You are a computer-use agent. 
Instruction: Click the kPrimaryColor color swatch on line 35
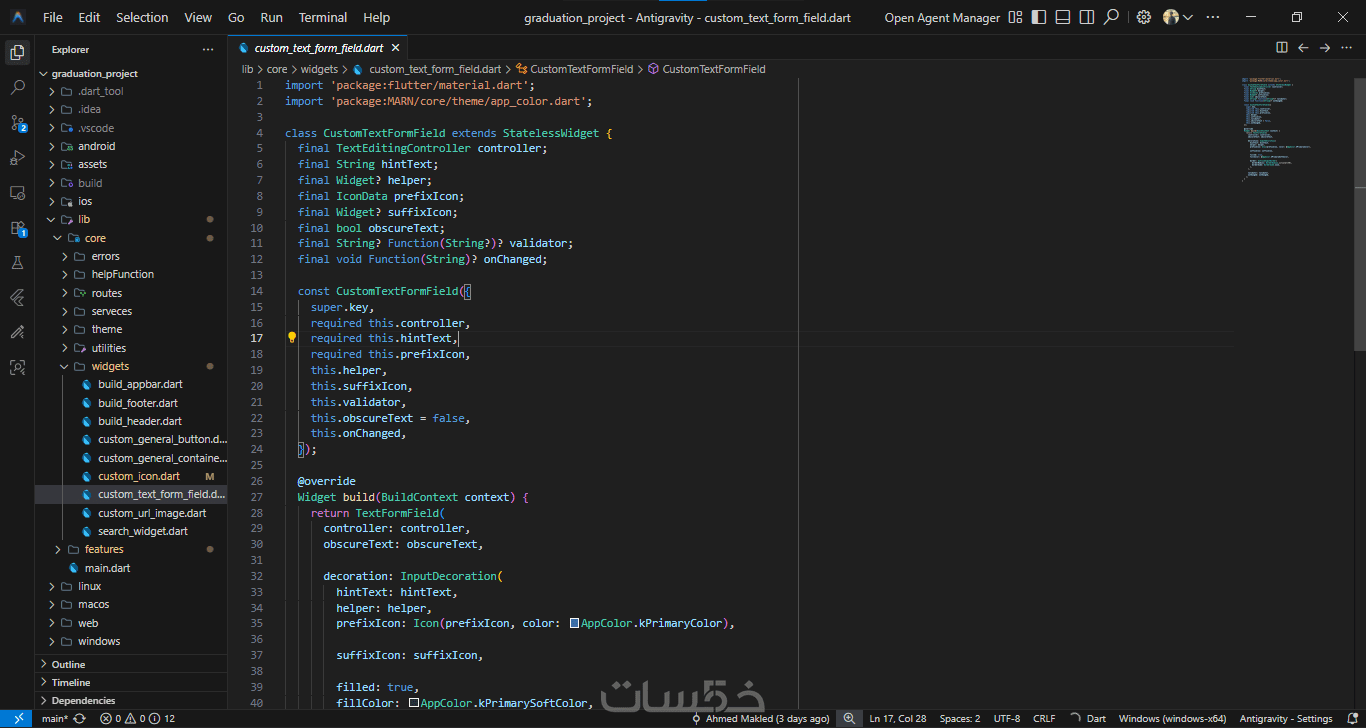tap(574, 623)
